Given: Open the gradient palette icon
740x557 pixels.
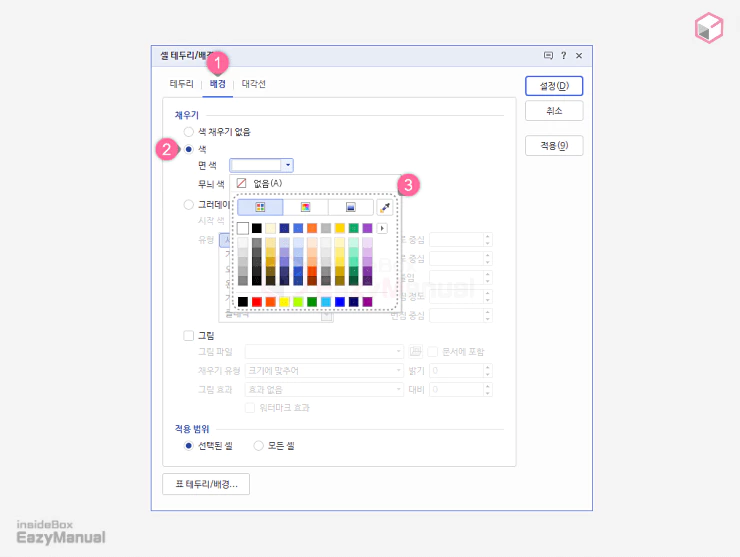Looking at the screenshot, I should (x=351, y=207).
